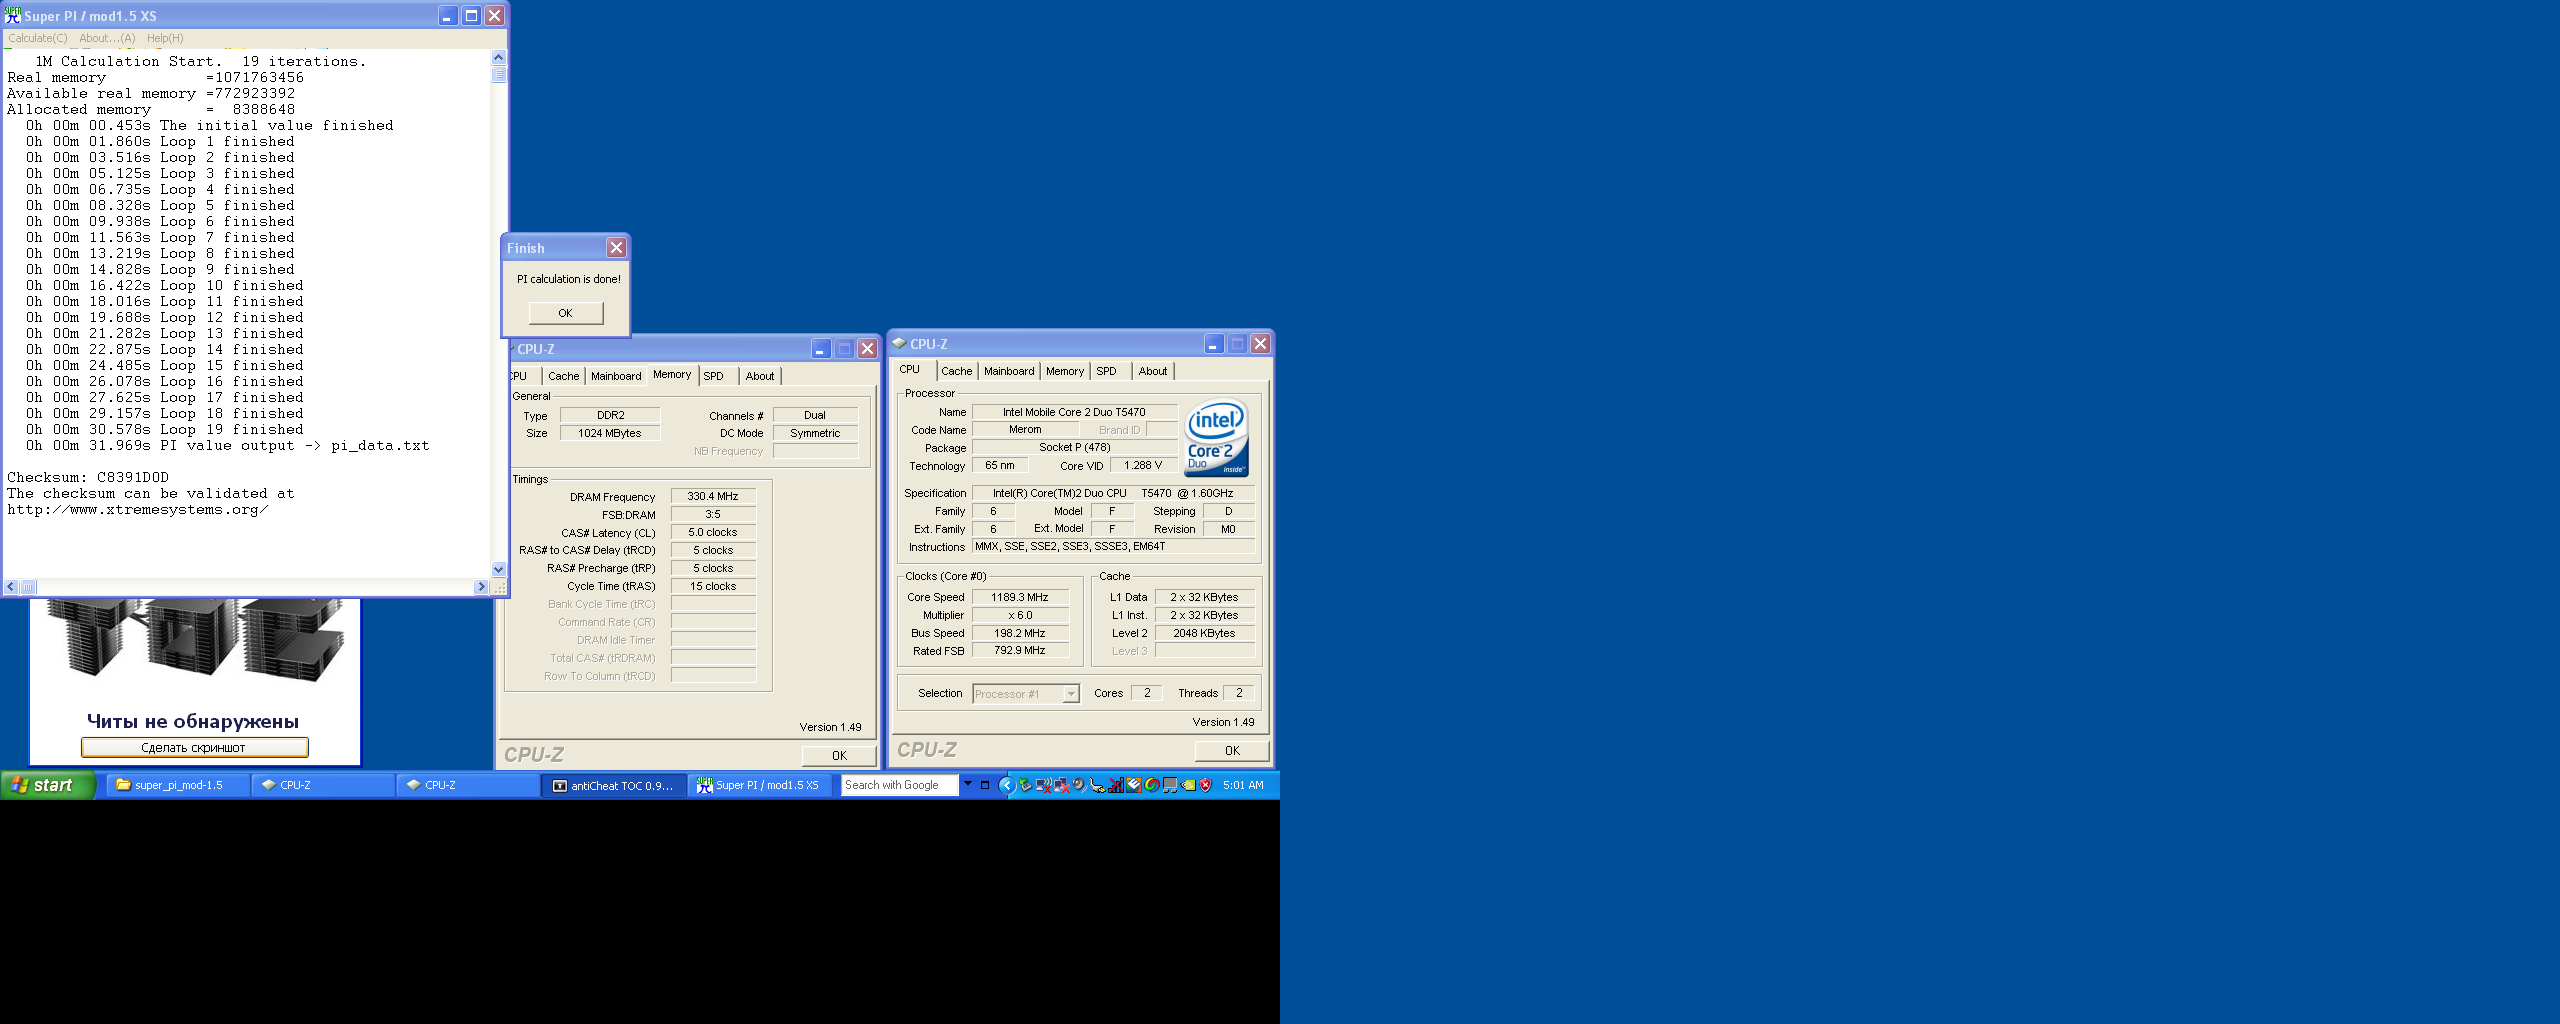Switch to the Cache tab in the CPU-Z CPU window
The height and width of the screenshot is (1024, 2560).
pyautogui.click(x=956, y=371)
